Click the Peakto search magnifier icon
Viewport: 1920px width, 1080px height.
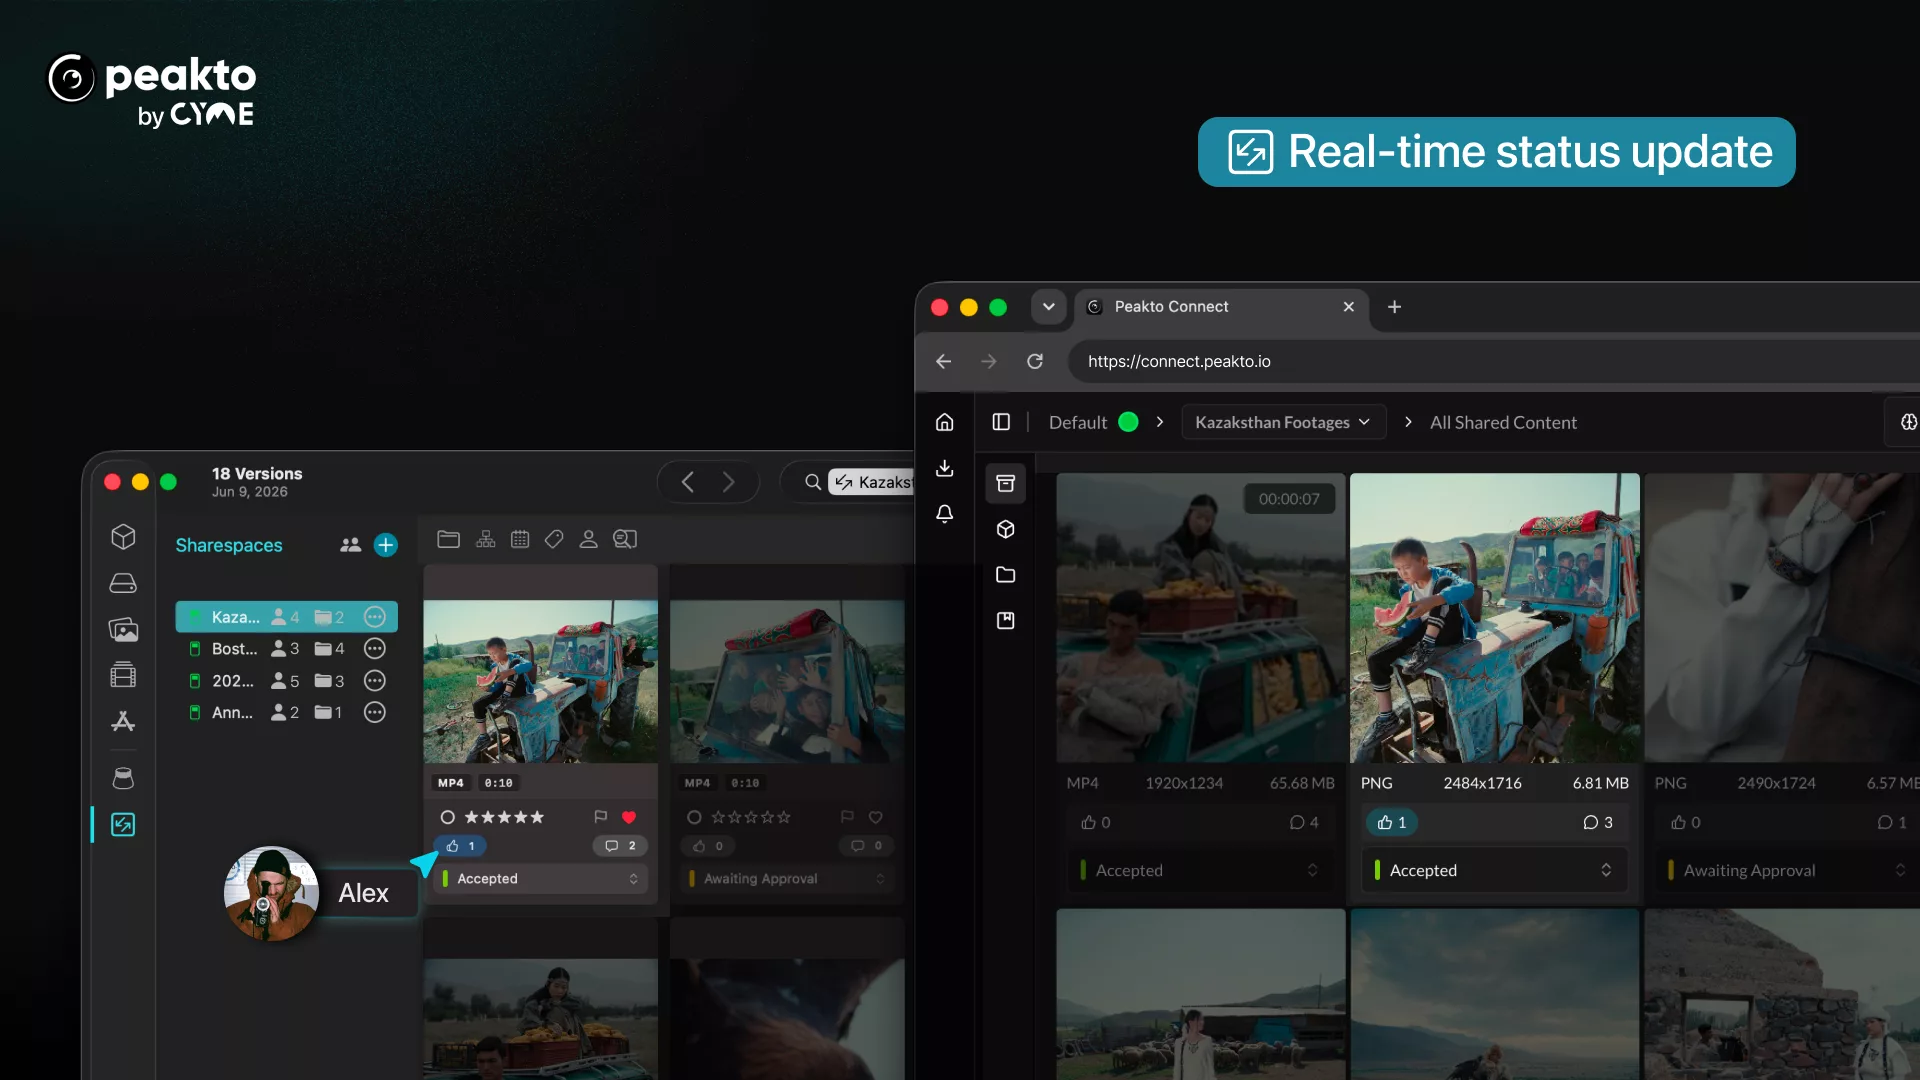tap(813, 482)
